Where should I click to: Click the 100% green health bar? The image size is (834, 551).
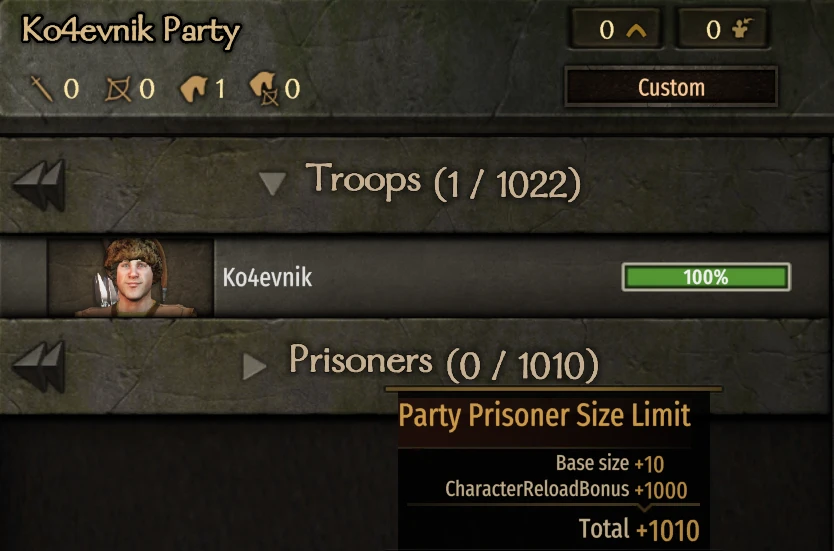click(x=706, y=278)
